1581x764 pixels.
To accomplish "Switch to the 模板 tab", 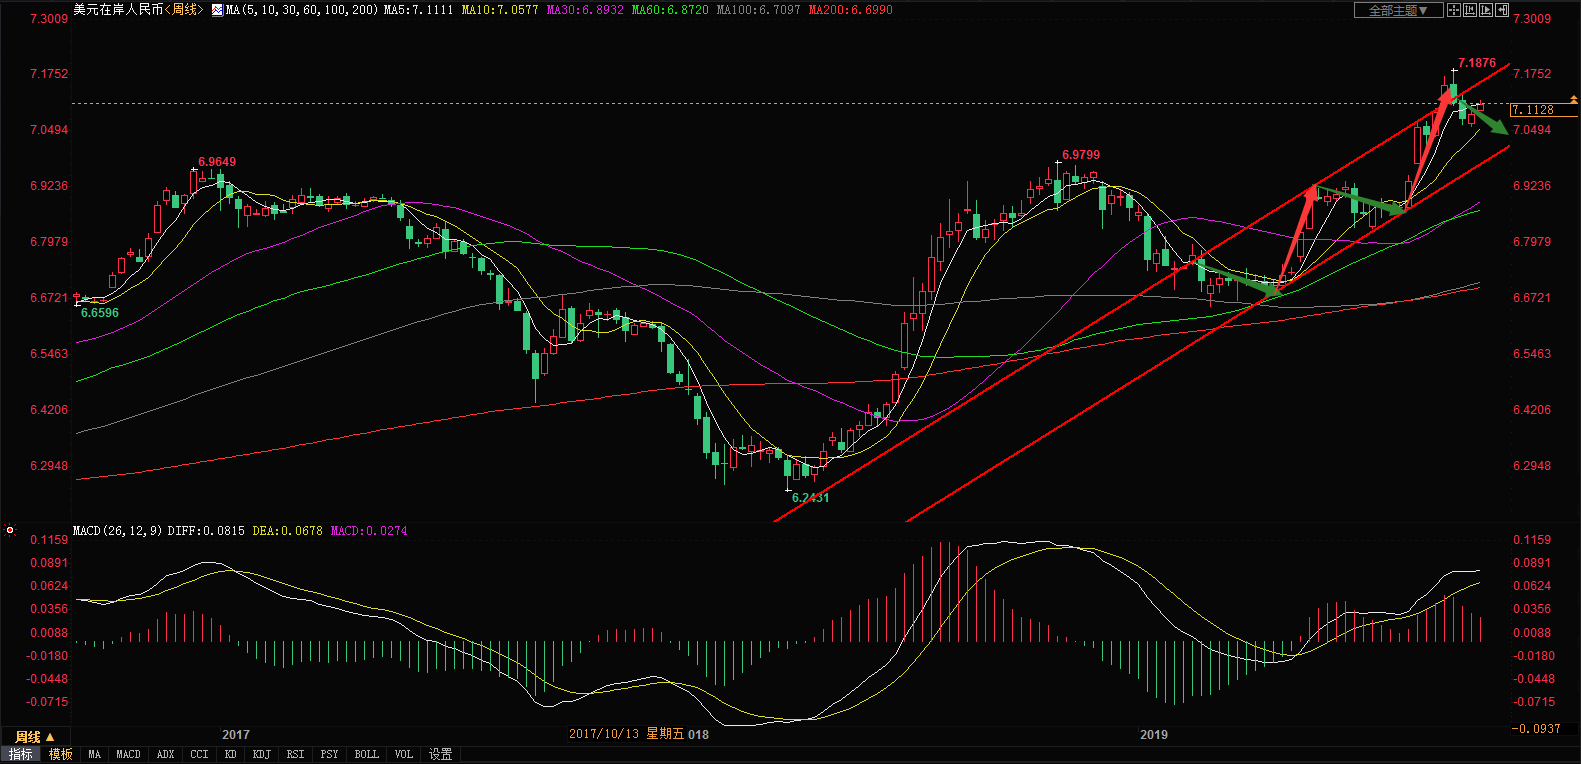I will [61, 754].
